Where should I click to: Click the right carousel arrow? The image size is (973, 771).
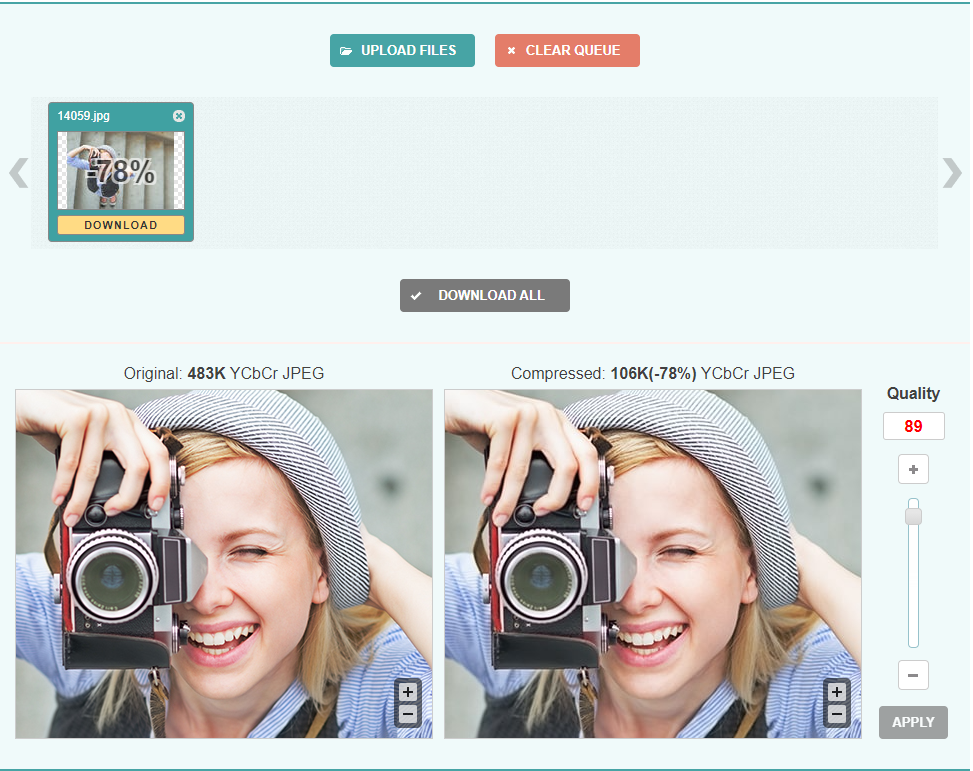pyautogui.click(x=952, y=173)
